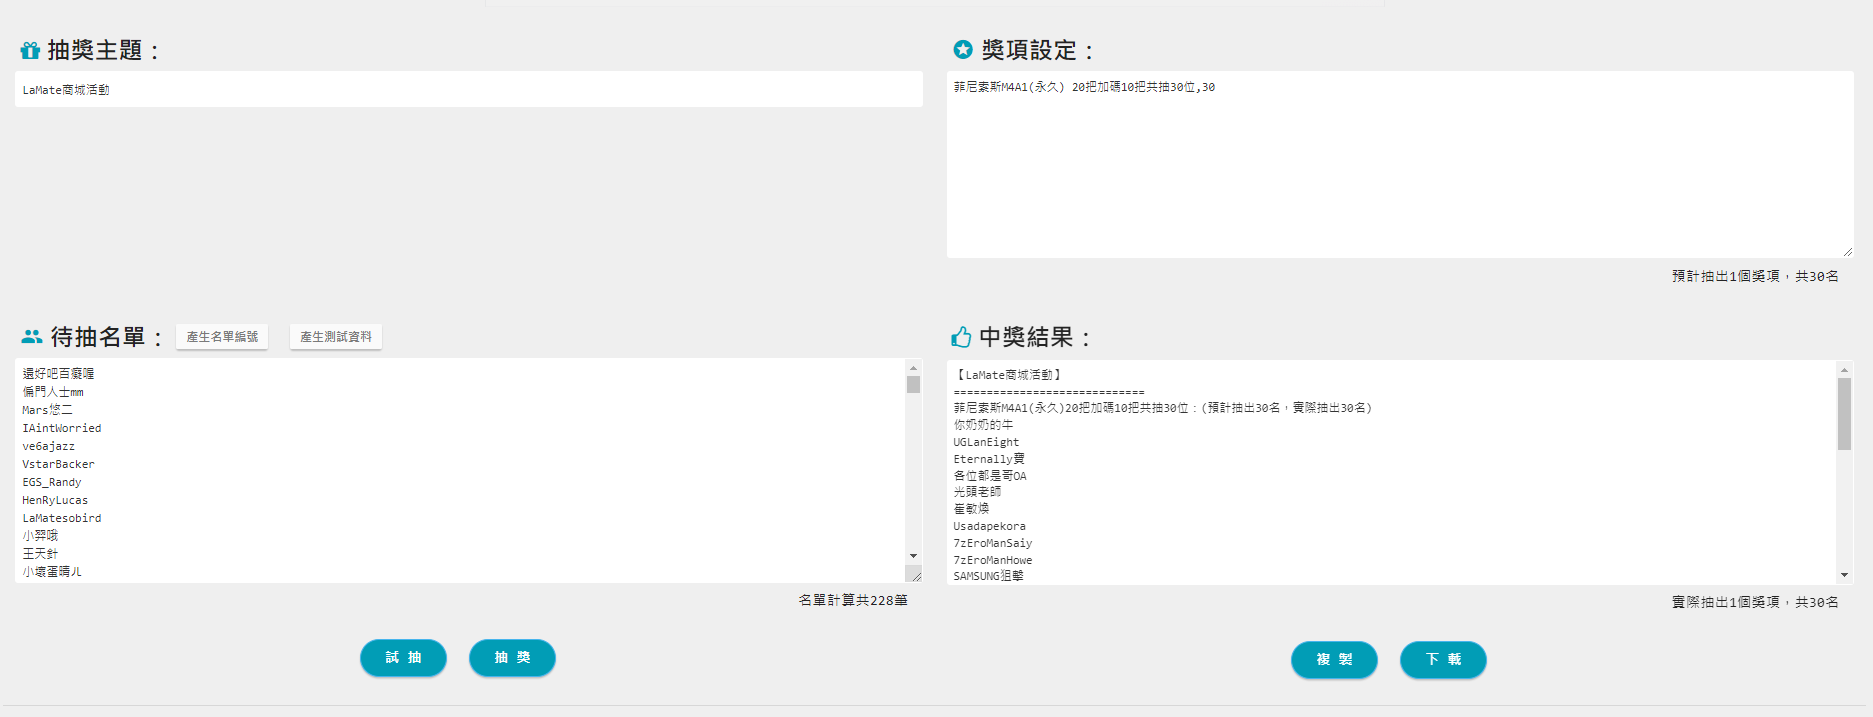This screenshot has width=1873, height=717.
Task: Click the gift icon beside 抽獎主題
Action: coord(30,50)
